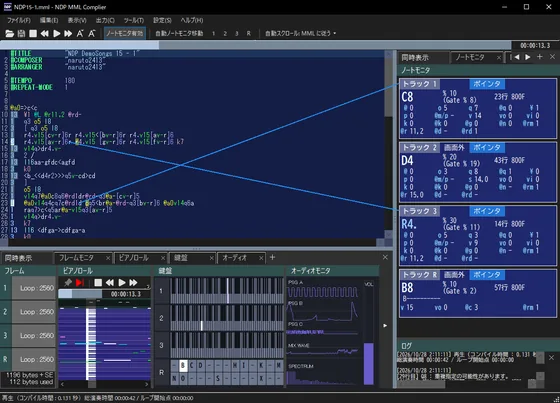Add new panel tab with plus next to オーディオ

click(x=272, y=257)
